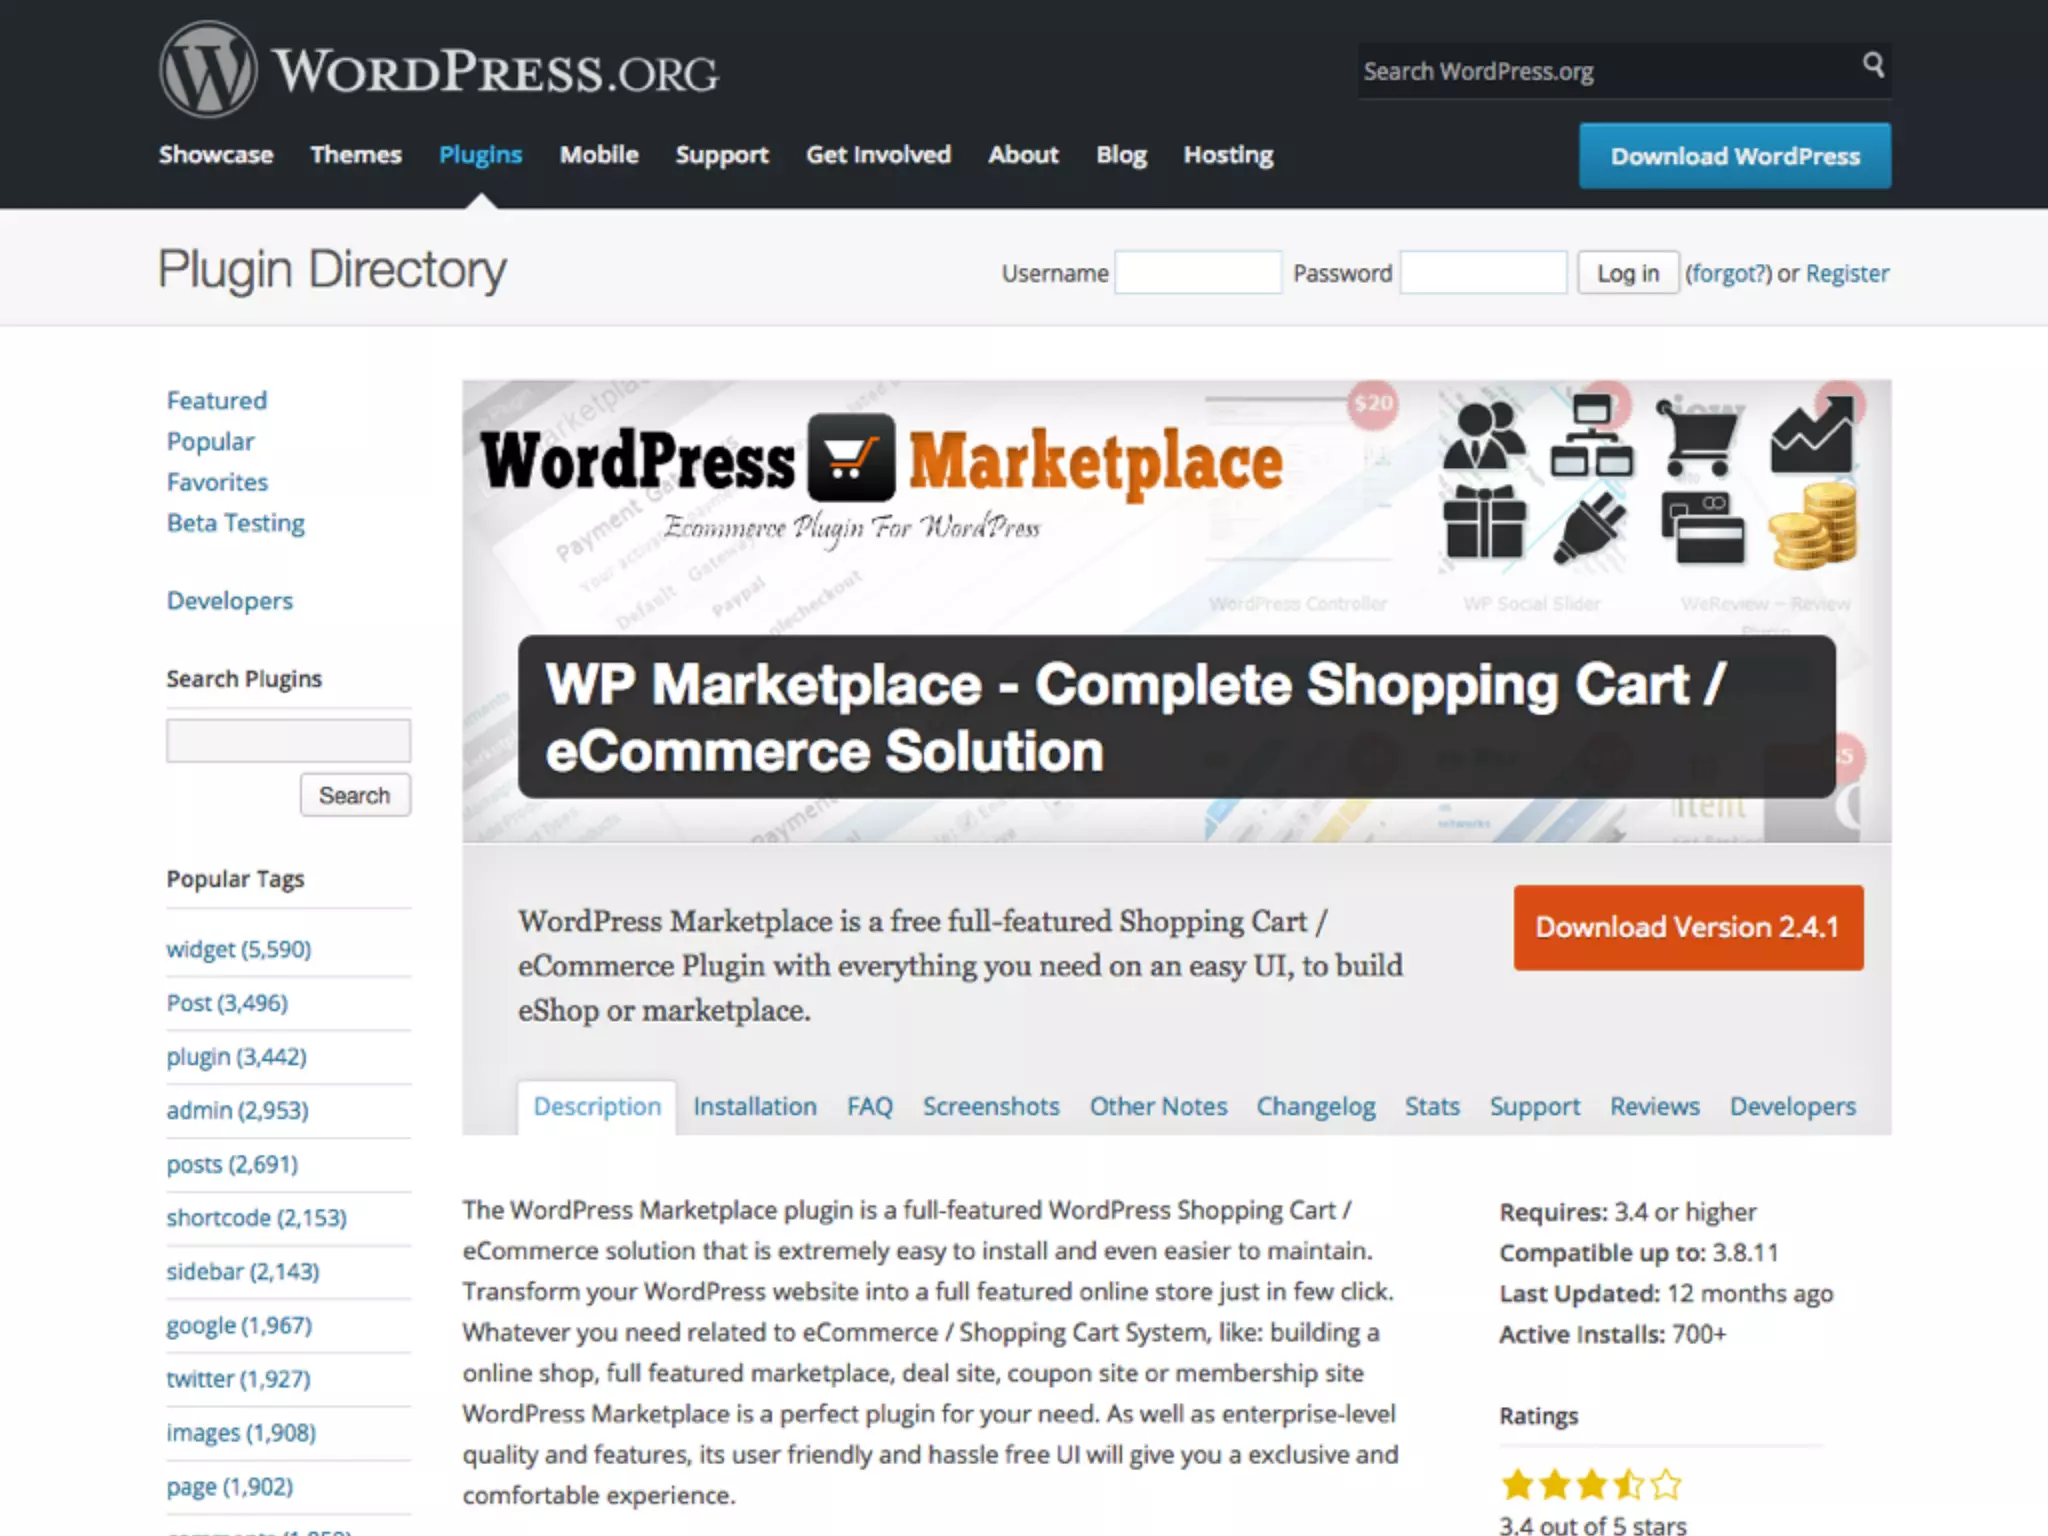
Task: Switch to the Installation tab
Action: 754,1106
